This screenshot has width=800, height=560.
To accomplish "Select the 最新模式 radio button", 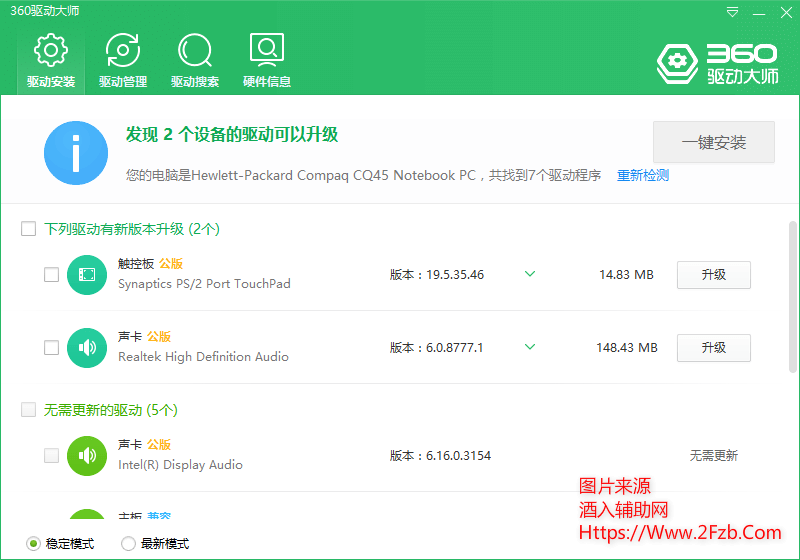I will coord(129,544).
